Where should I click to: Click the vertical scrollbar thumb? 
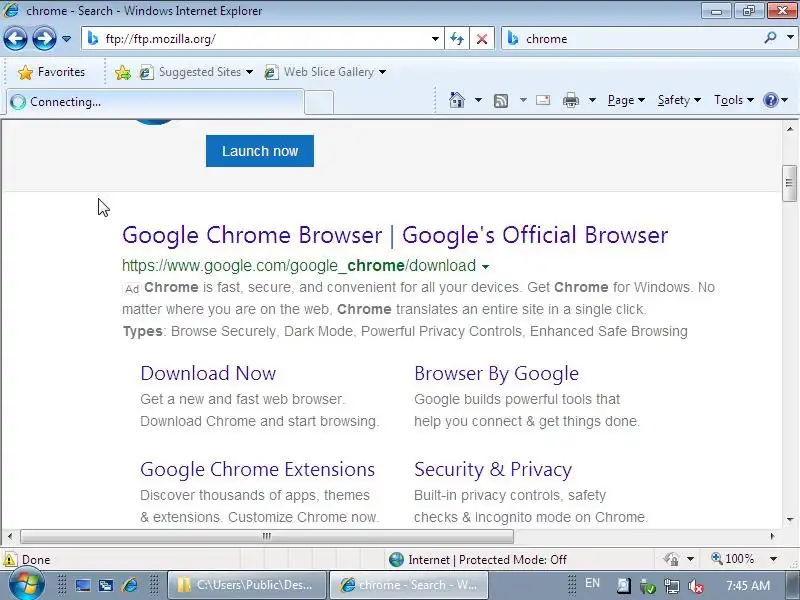(x=789, y=183)
